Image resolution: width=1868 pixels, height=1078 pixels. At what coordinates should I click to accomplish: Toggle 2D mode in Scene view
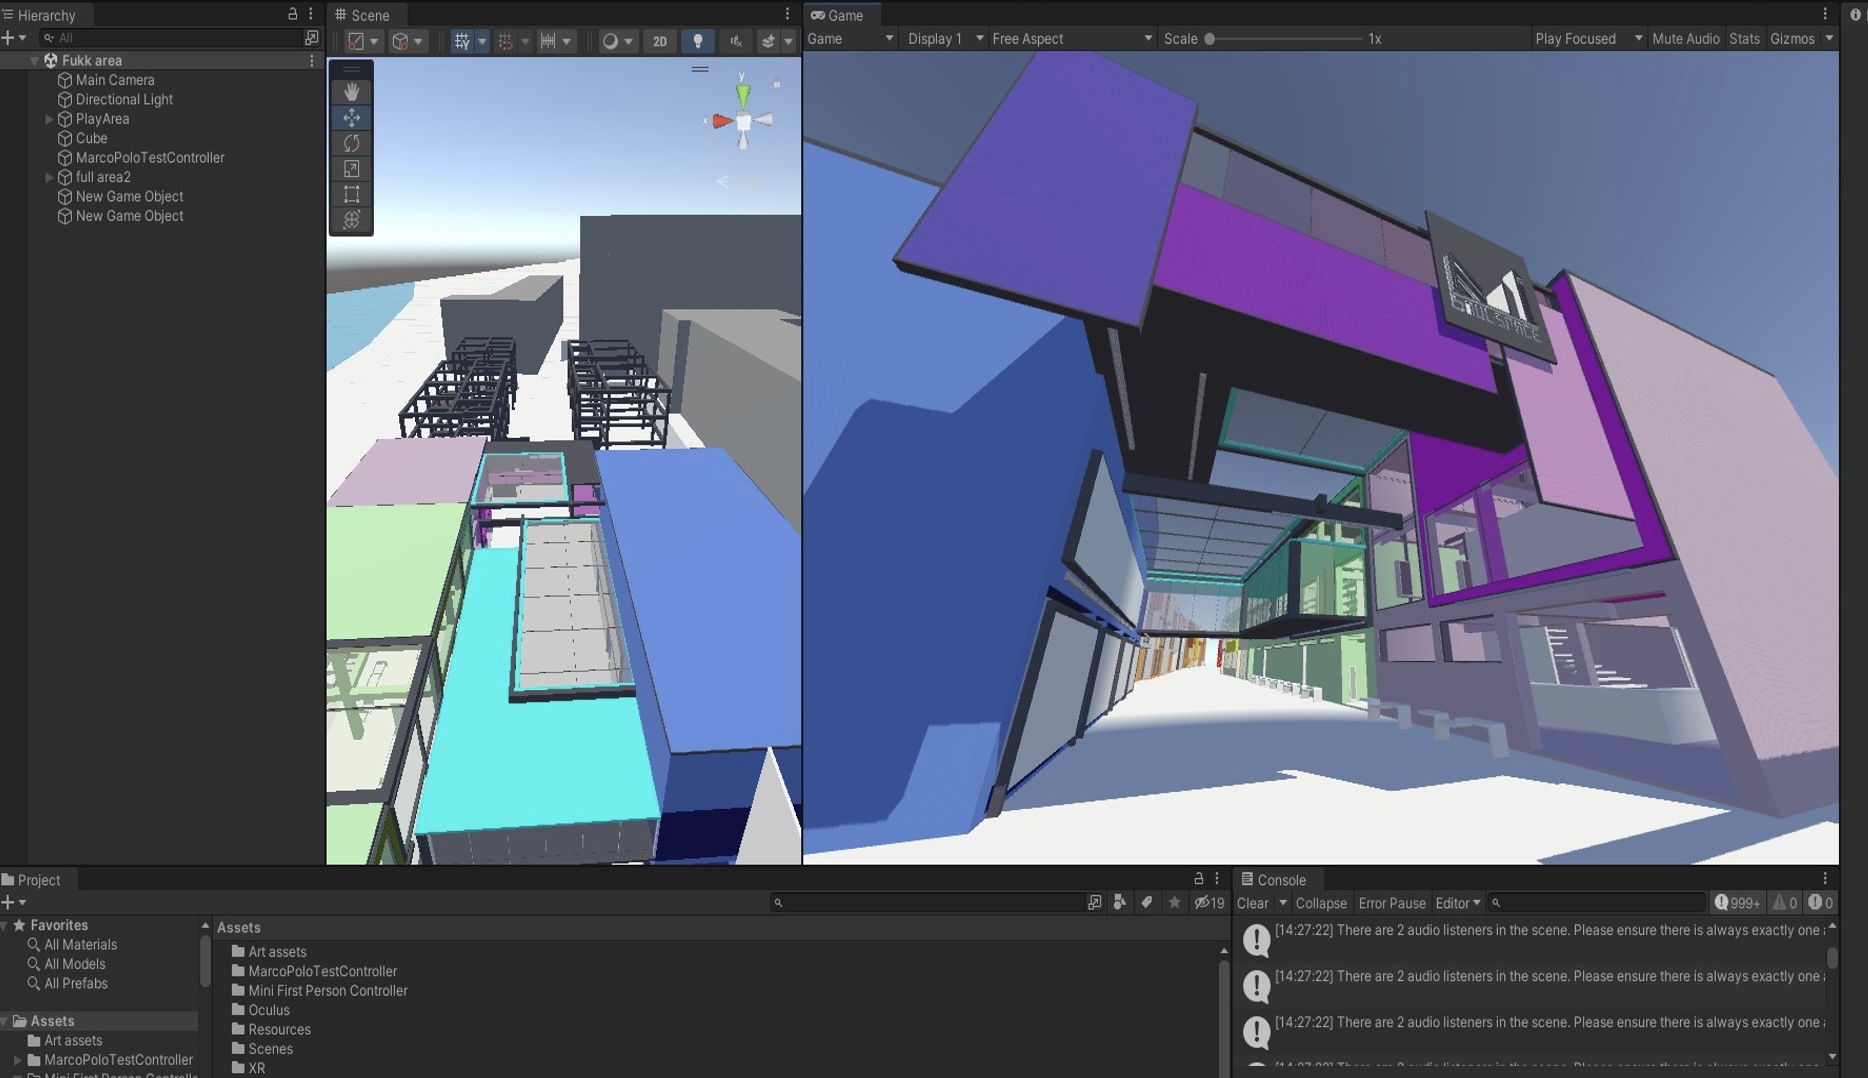pyautogui.click(x=659, y=41)
